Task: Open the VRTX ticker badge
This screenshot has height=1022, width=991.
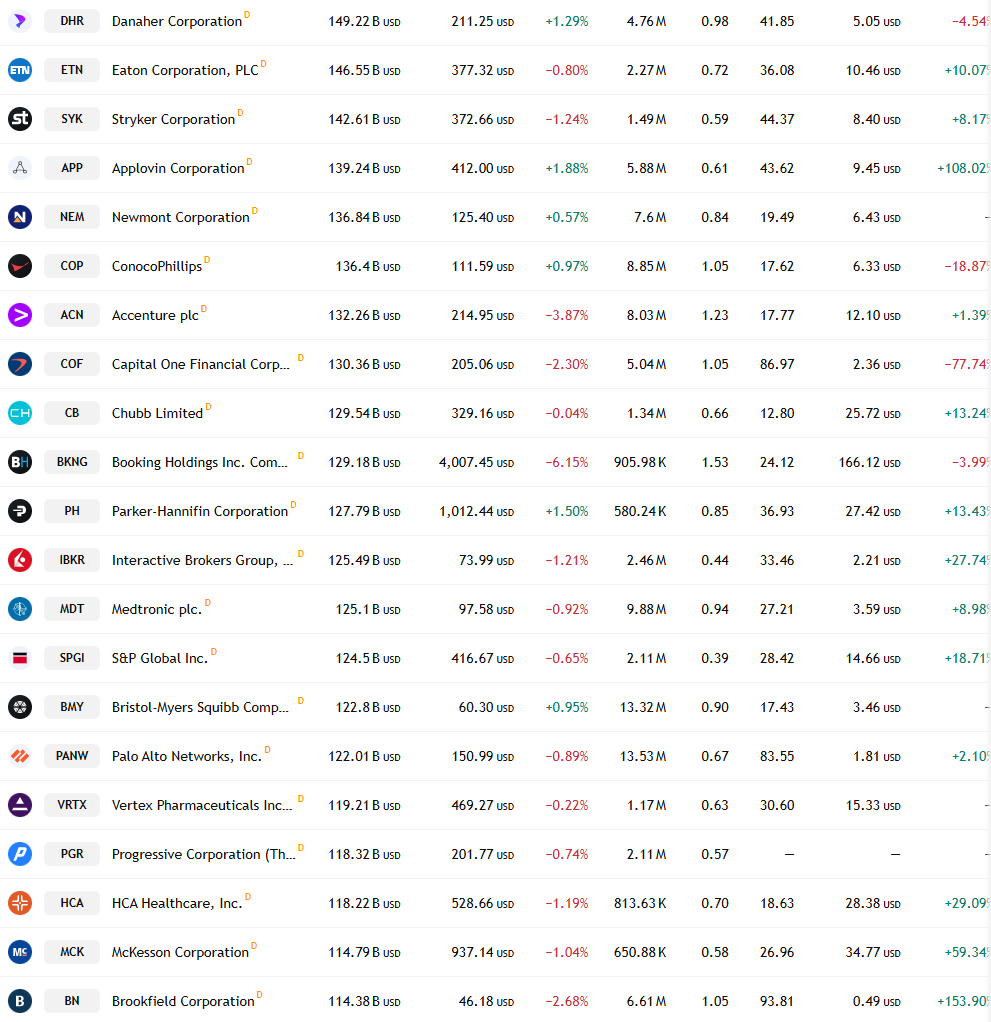Action: tap(72, 805)
